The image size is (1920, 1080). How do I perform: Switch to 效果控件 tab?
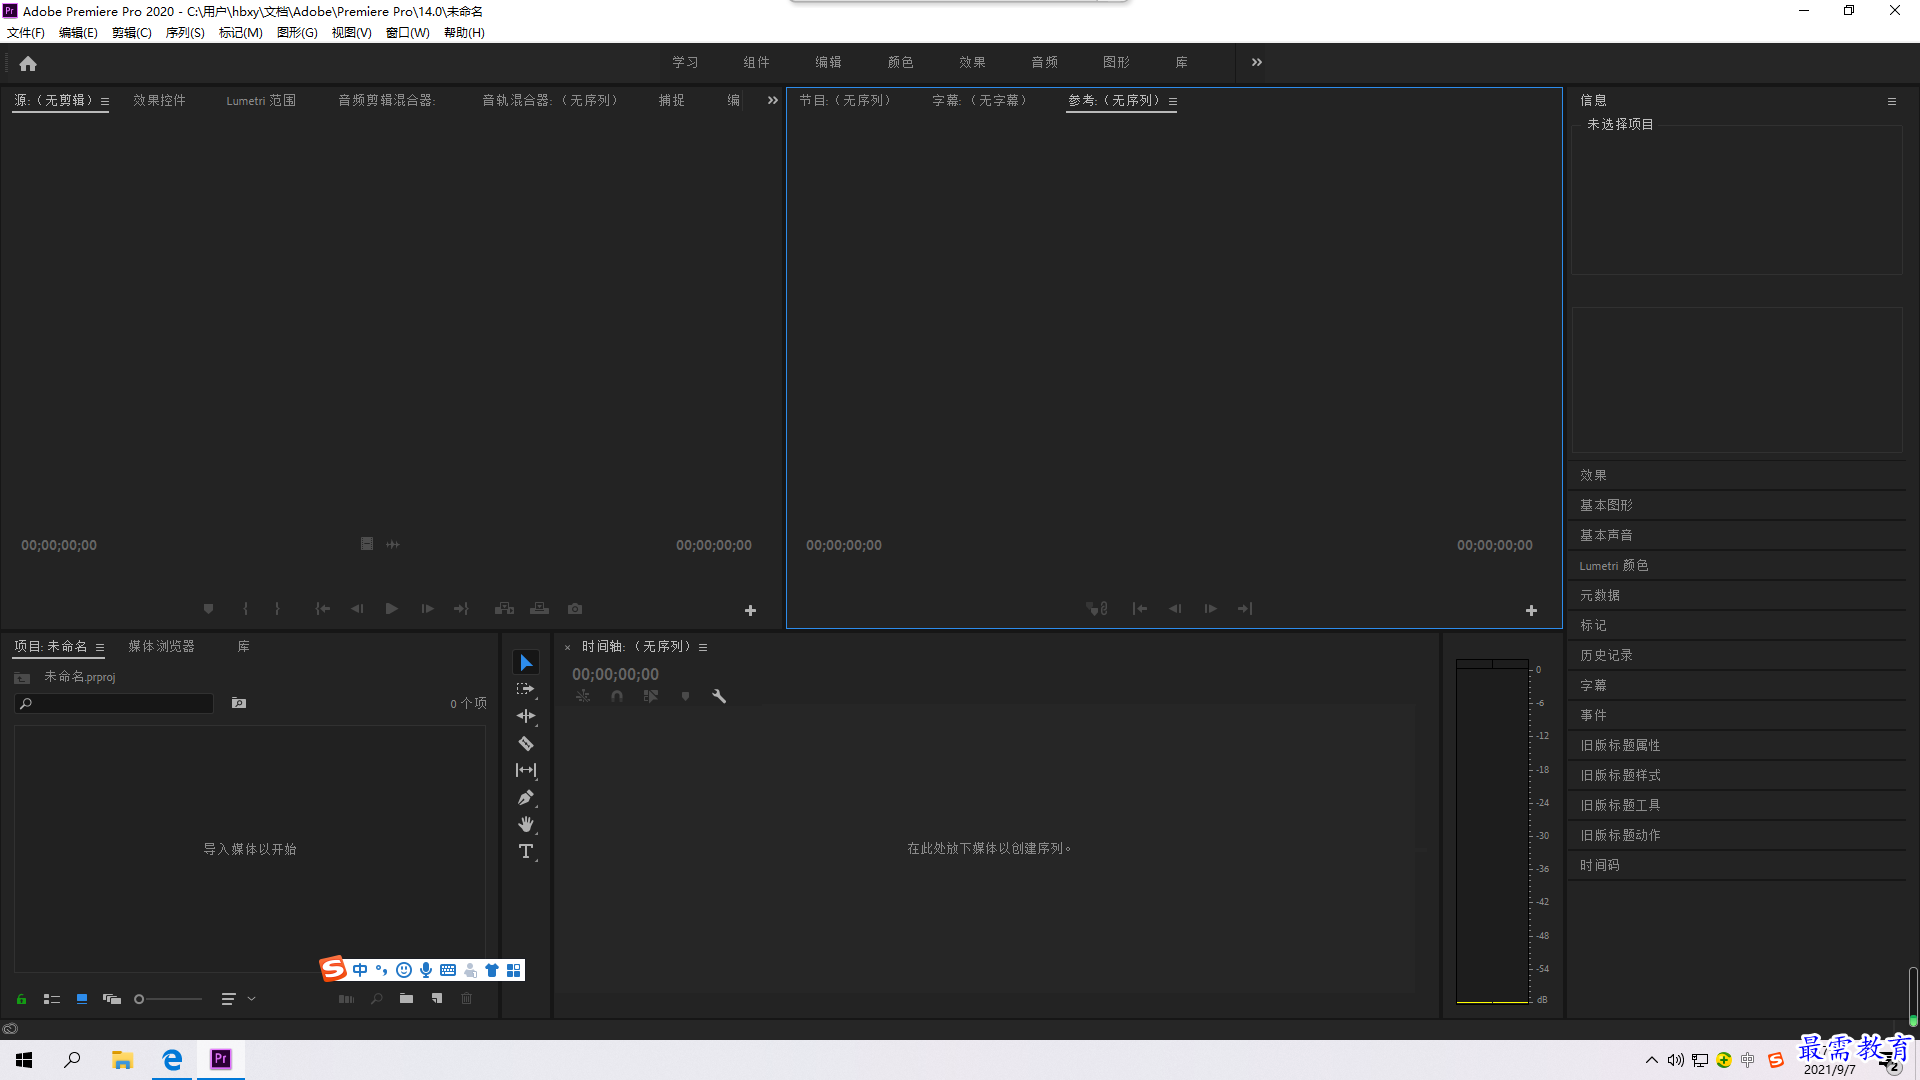(x=159, y=100)
